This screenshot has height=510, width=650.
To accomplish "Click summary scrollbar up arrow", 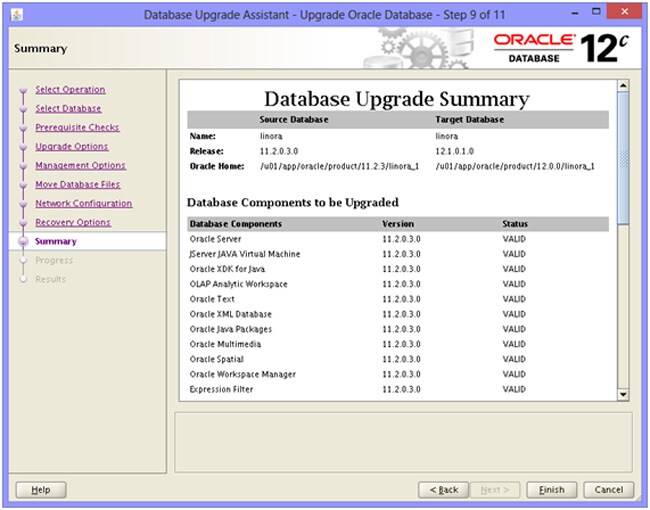I will pyautogui.click(x=623, y=86).
